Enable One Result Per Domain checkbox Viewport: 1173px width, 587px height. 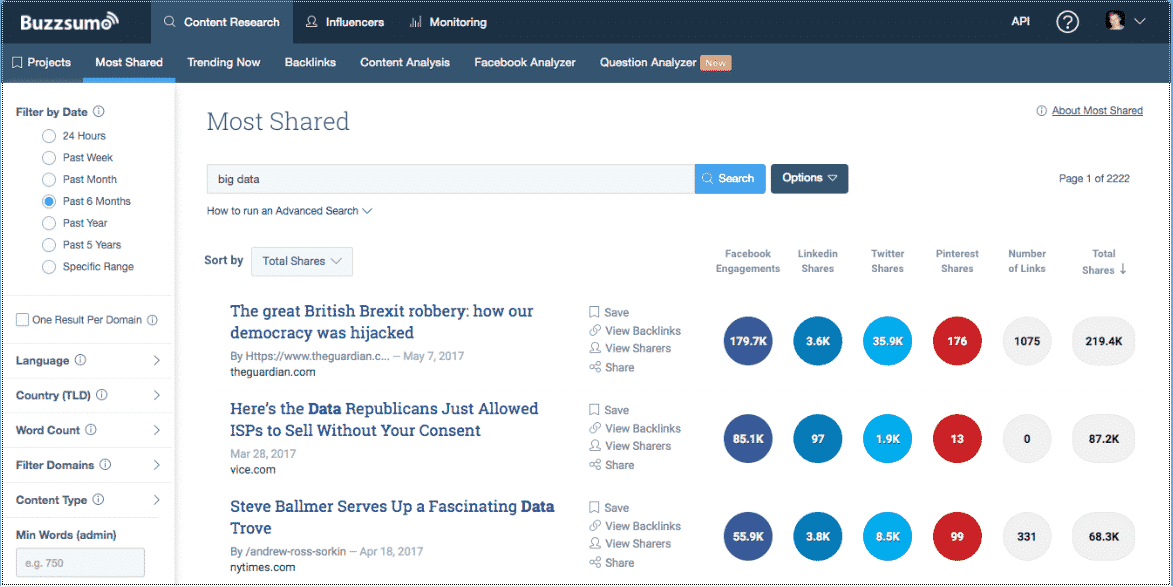pyautogui.click(x=22, y=320)
